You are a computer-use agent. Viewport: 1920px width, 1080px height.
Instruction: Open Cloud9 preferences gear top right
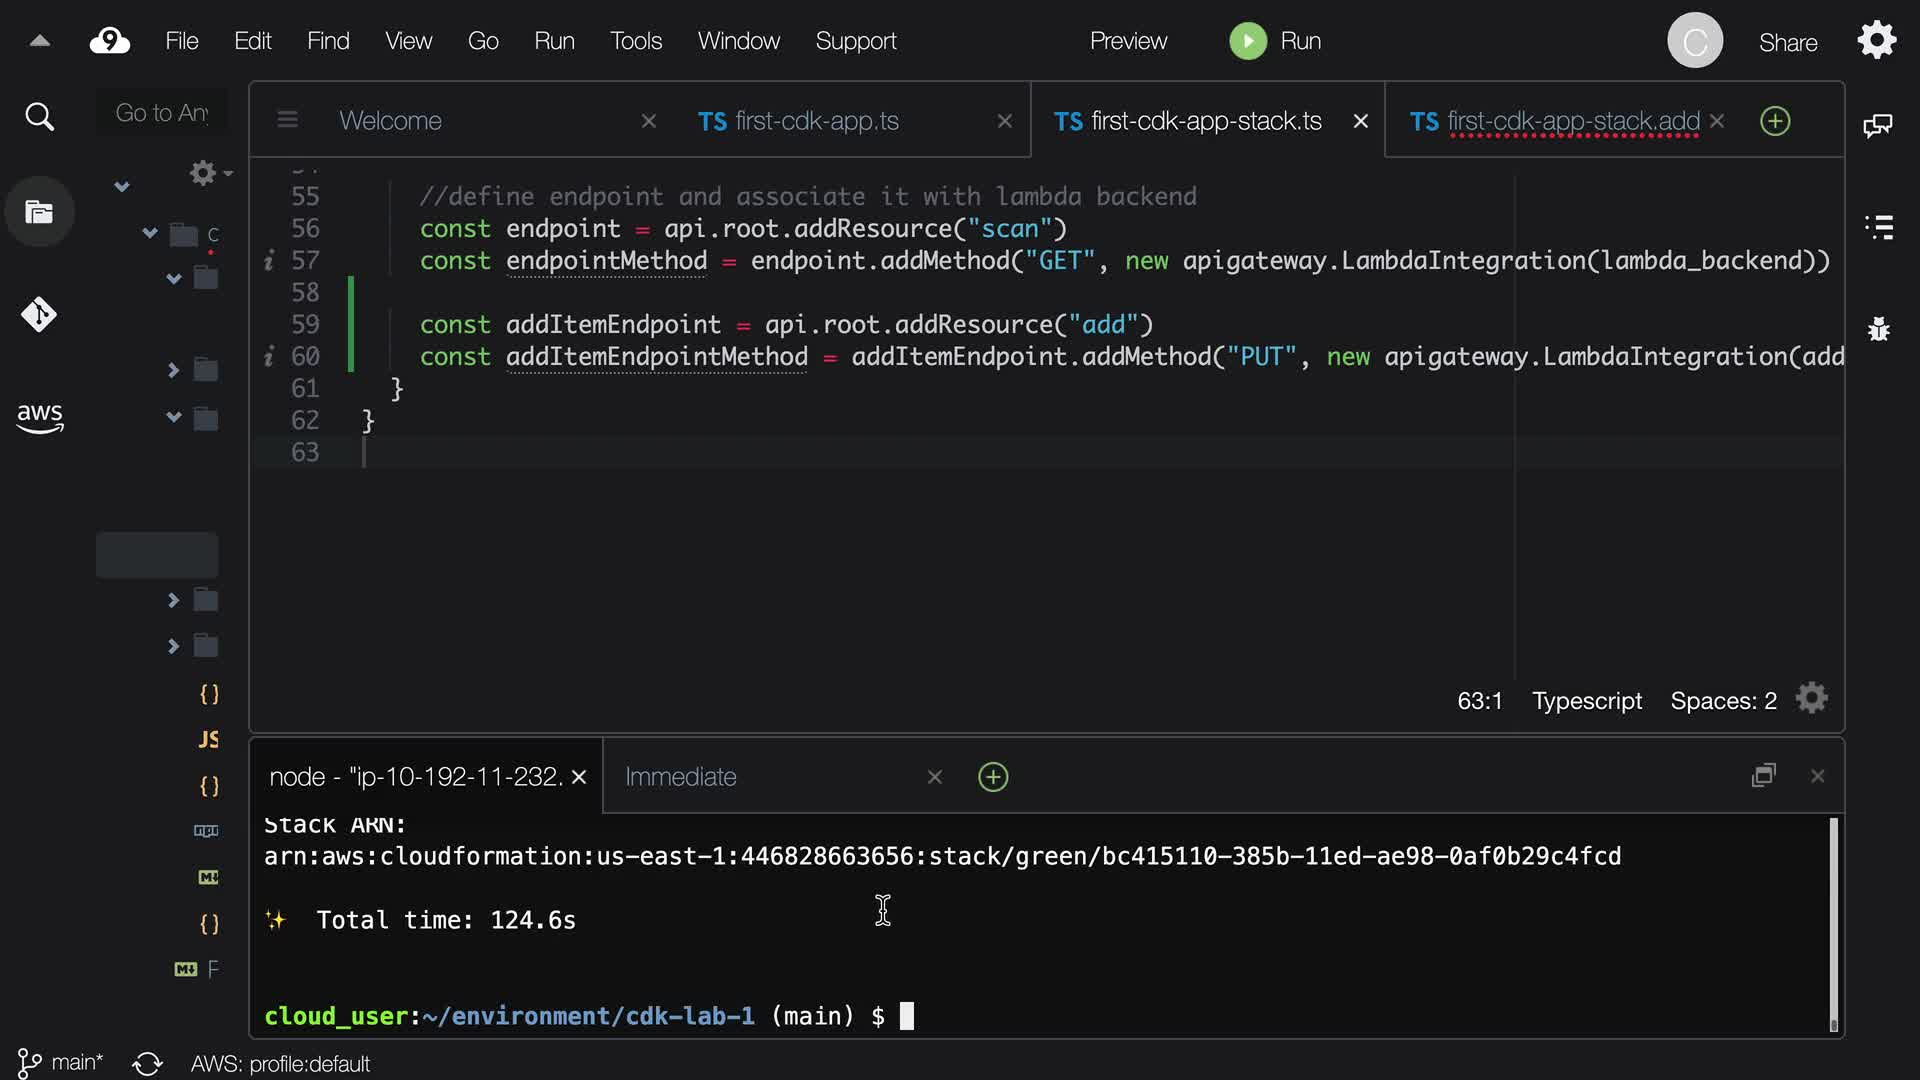pos(1876,41)
